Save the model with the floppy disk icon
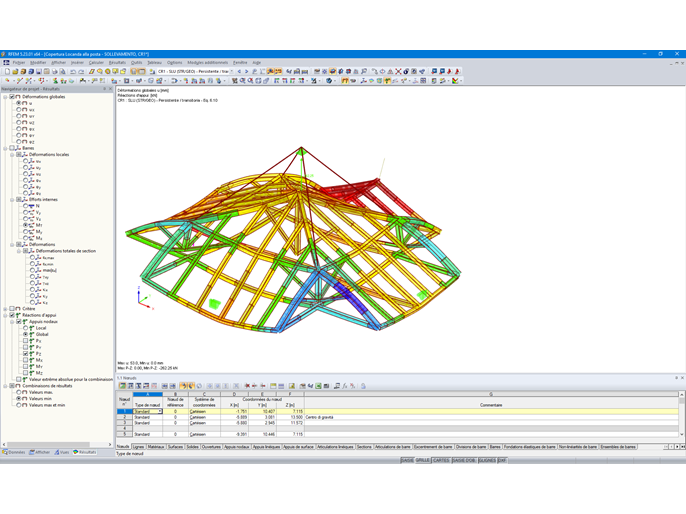This screenshot has width=686, height=514. 38,71
